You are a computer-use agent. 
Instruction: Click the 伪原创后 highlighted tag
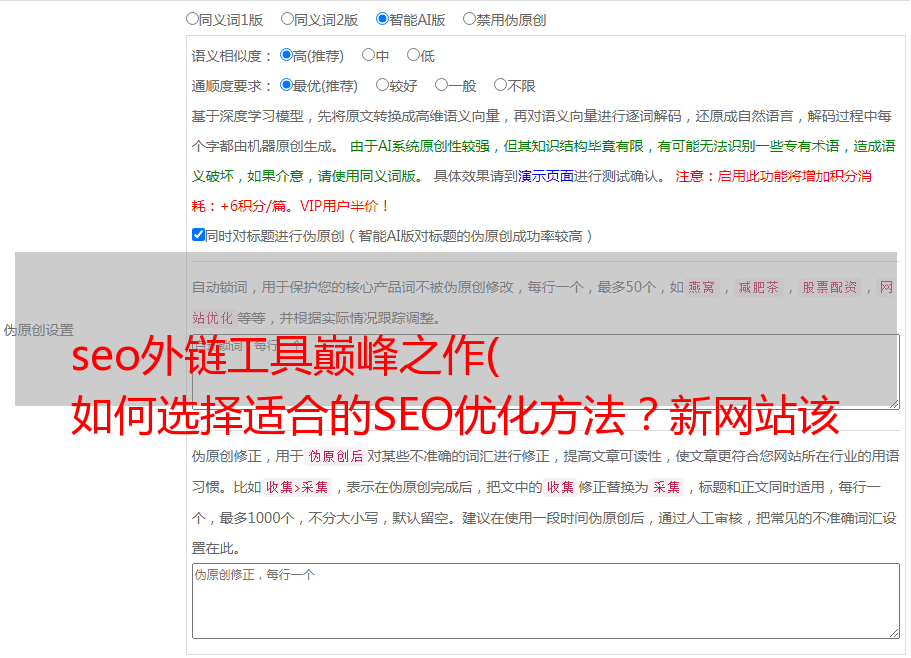336,456
